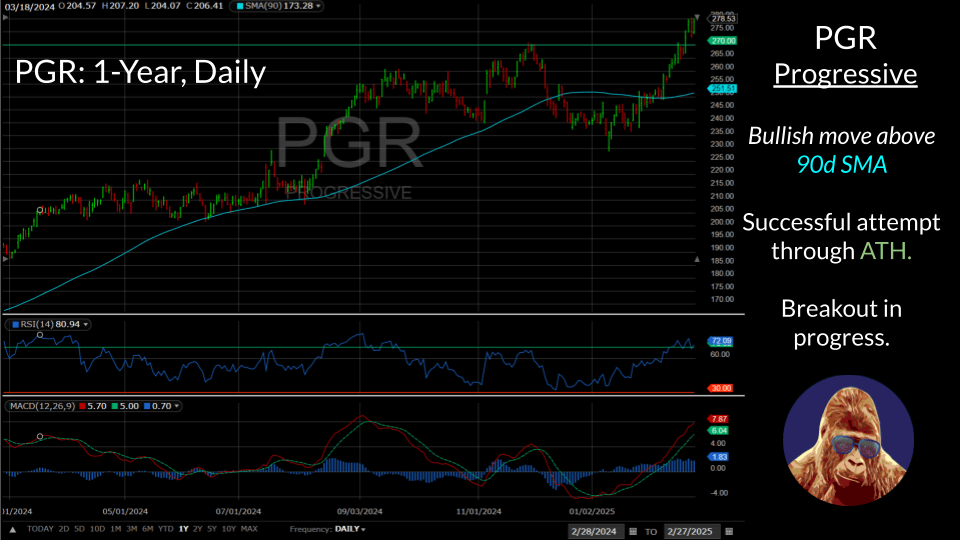Select the 1Y time range

[183, 529]
